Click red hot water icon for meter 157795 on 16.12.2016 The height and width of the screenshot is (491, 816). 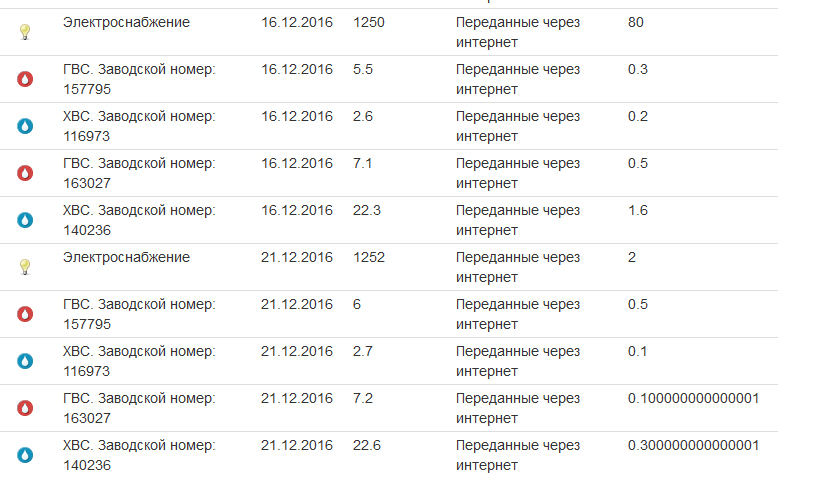click(26, 79)
